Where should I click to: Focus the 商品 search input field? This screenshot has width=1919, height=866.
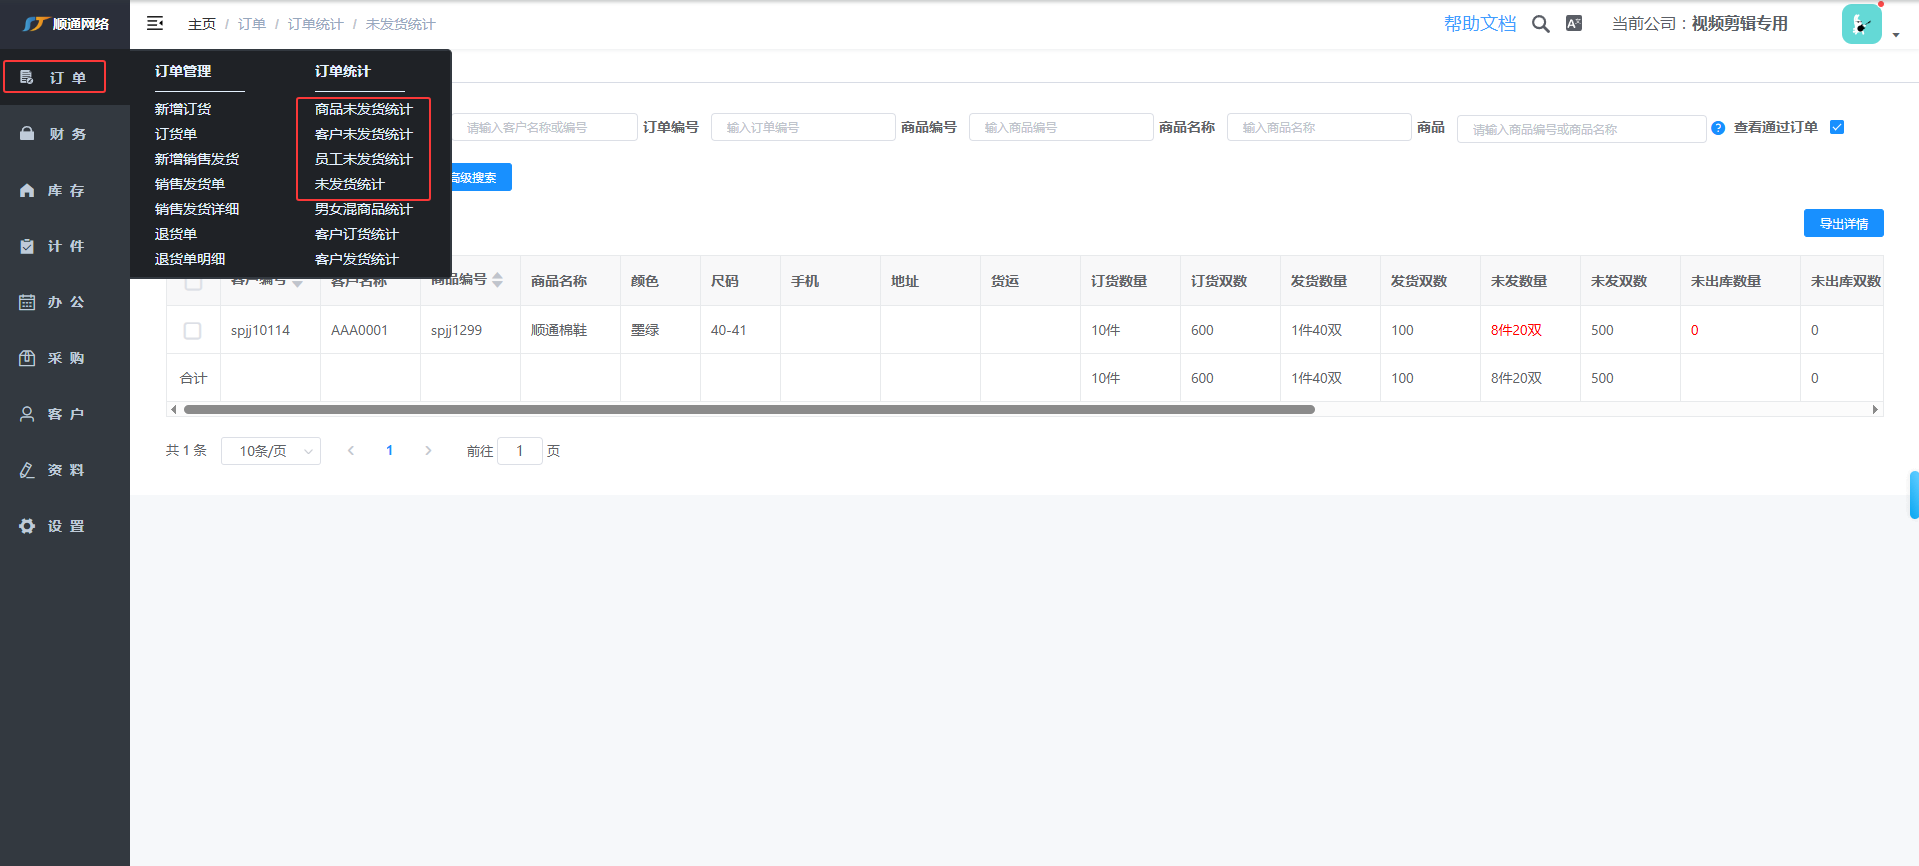coord(1582,129)
